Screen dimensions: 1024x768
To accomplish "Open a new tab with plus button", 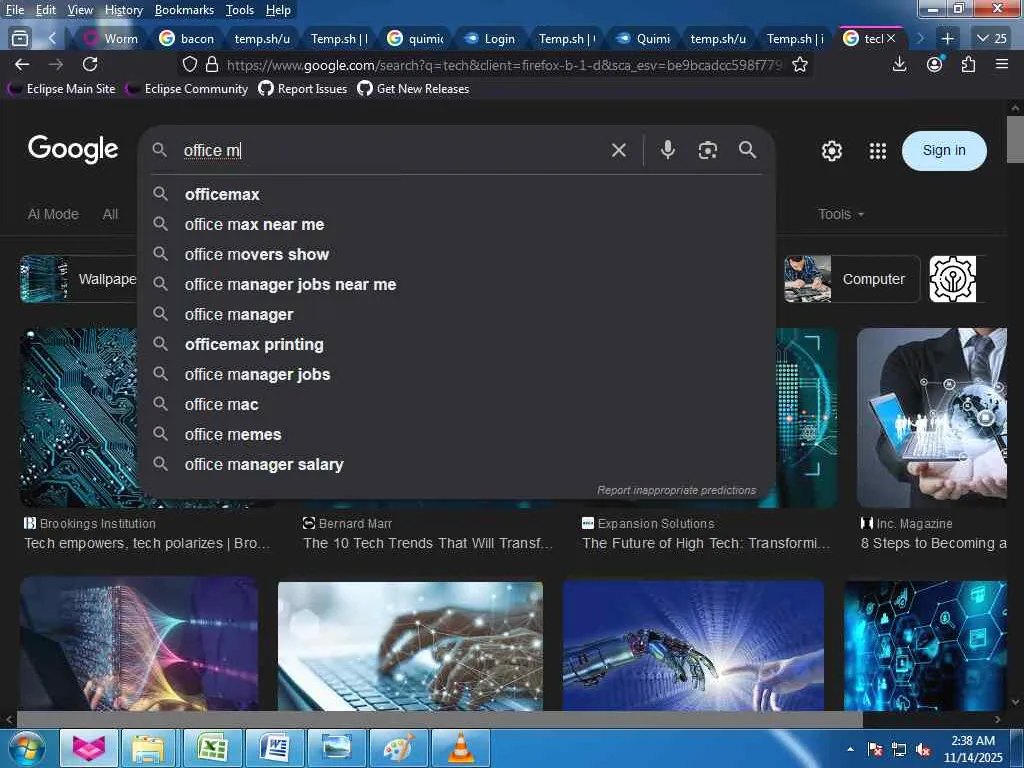I will 948,39.
